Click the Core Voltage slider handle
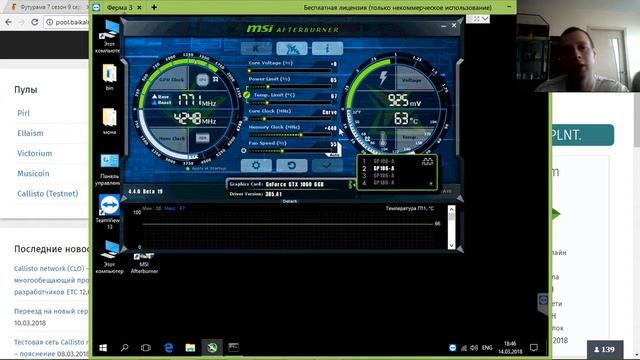Image resolution: width=640 pixels, height=360 pixels. click(x=249, y=71)
